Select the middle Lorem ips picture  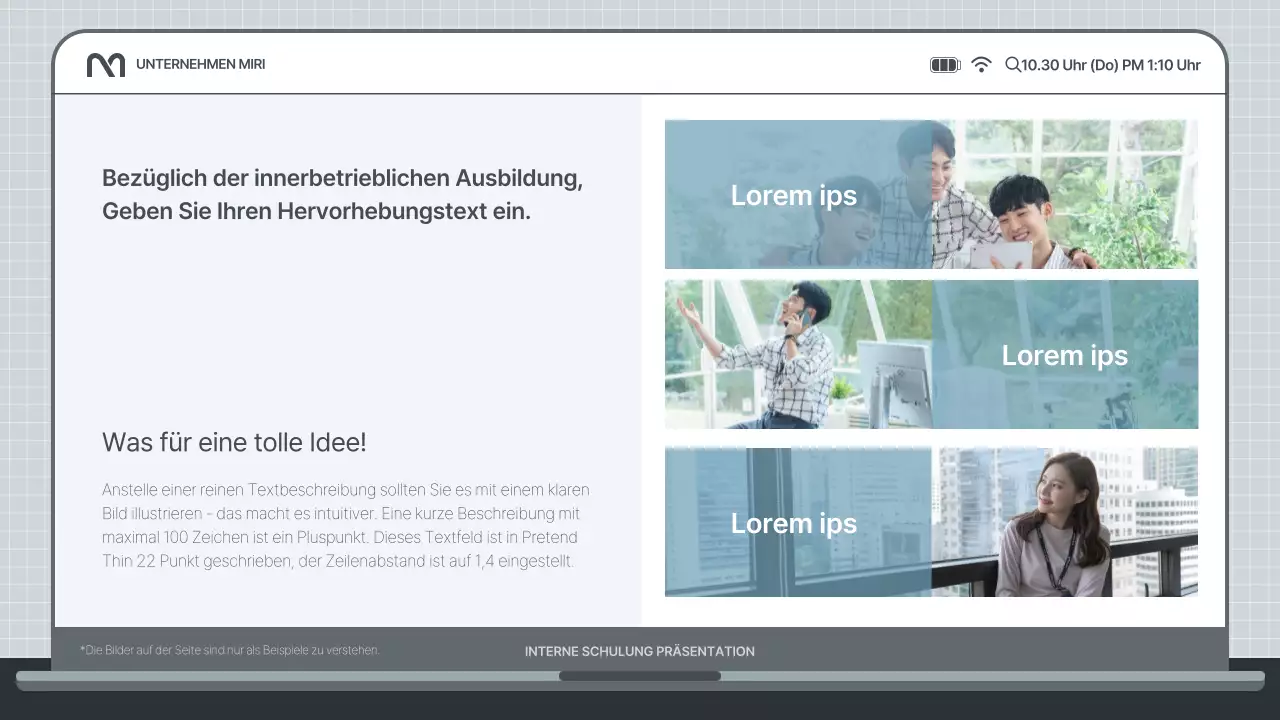tap(931, 354)
